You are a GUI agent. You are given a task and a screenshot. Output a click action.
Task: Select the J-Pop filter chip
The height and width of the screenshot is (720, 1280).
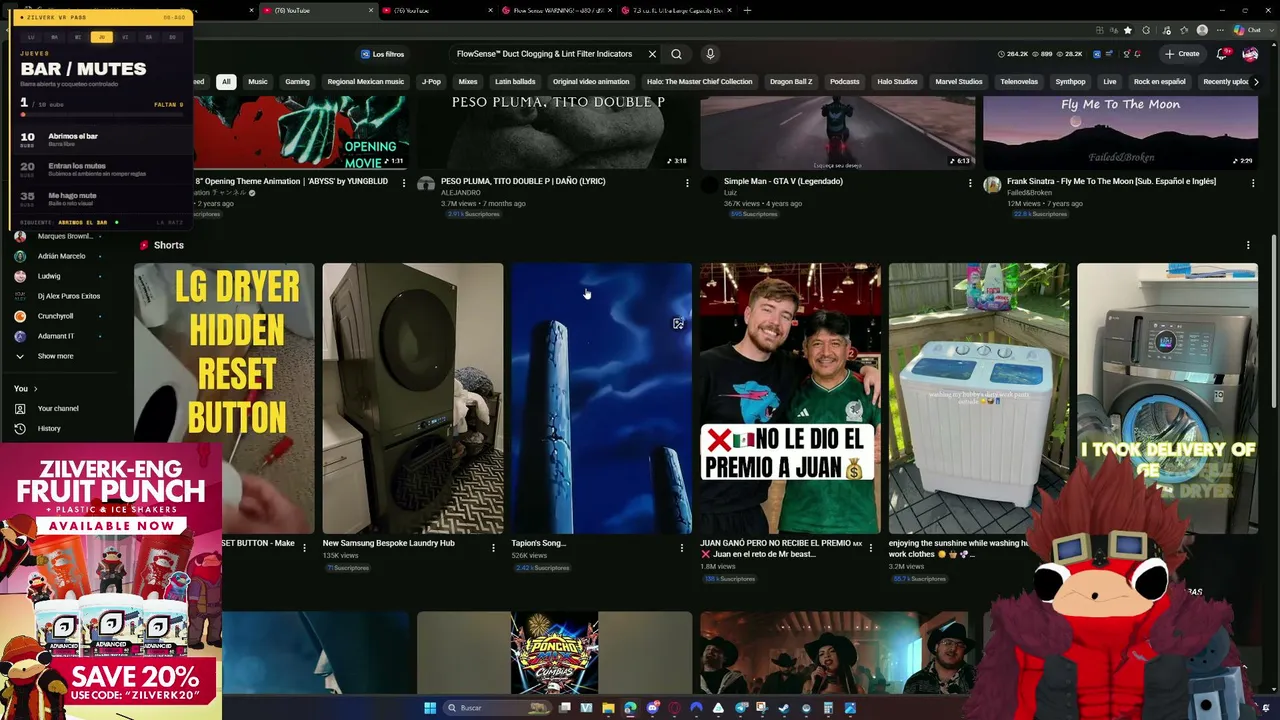pos(431,82)
